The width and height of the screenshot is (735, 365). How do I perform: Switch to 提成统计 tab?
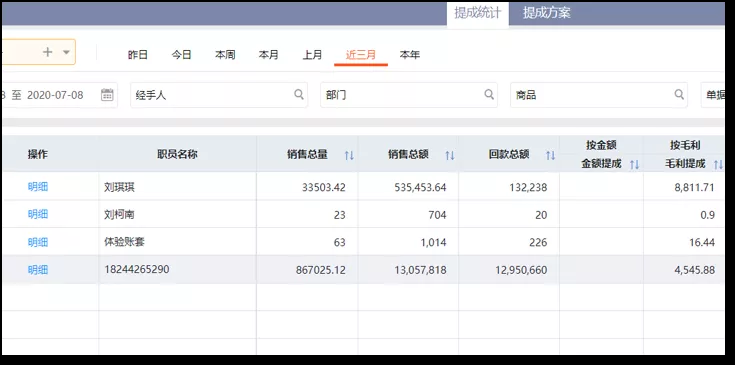(x=477, y=13)
